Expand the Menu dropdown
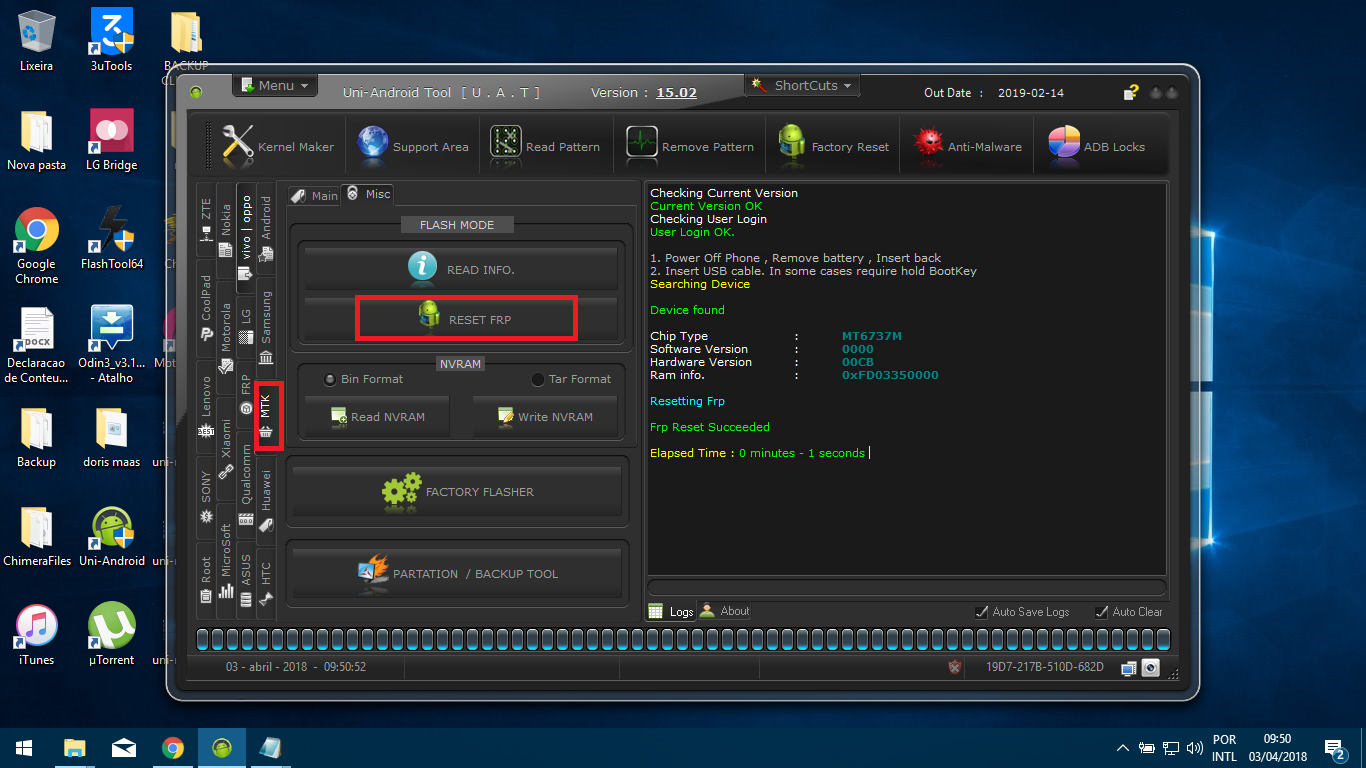Viewport: 1366px width, 768px height. tap(275, 86)
